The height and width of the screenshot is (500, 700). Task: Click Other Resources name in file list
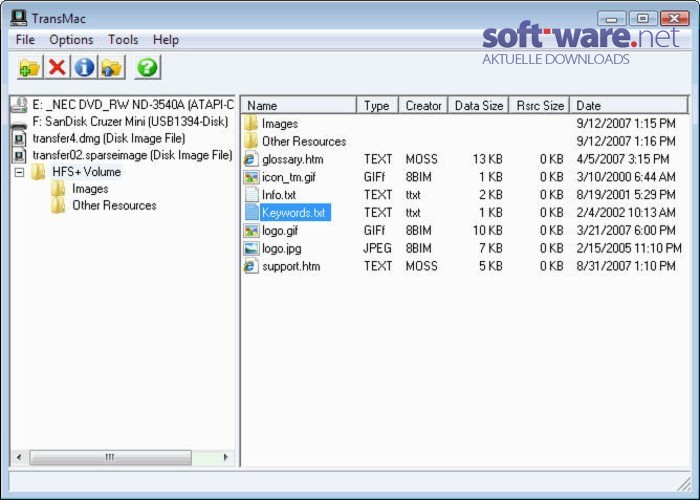pos(304,142)
